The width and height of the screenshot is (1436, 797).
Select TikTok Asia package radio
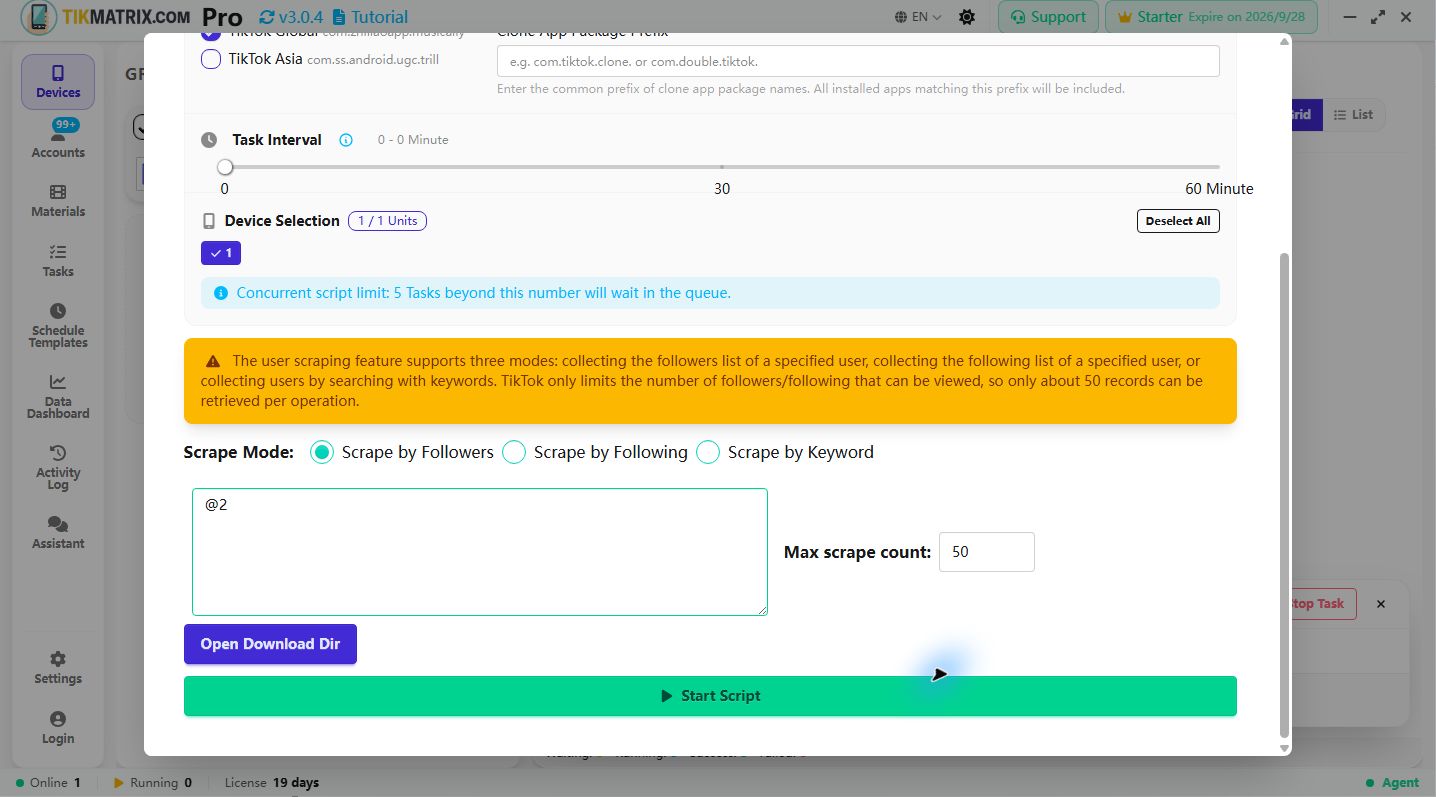click(211, 59)
